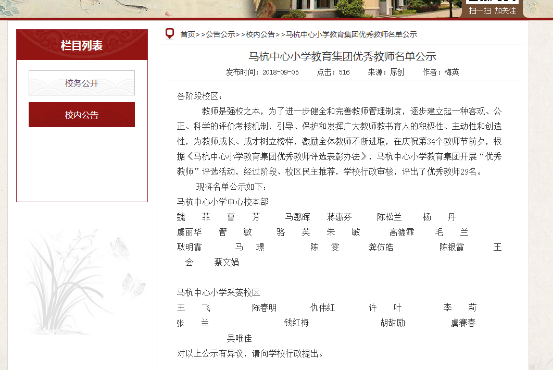
Task: Click the 栏目列表 panel header
Action: point(82,45)
